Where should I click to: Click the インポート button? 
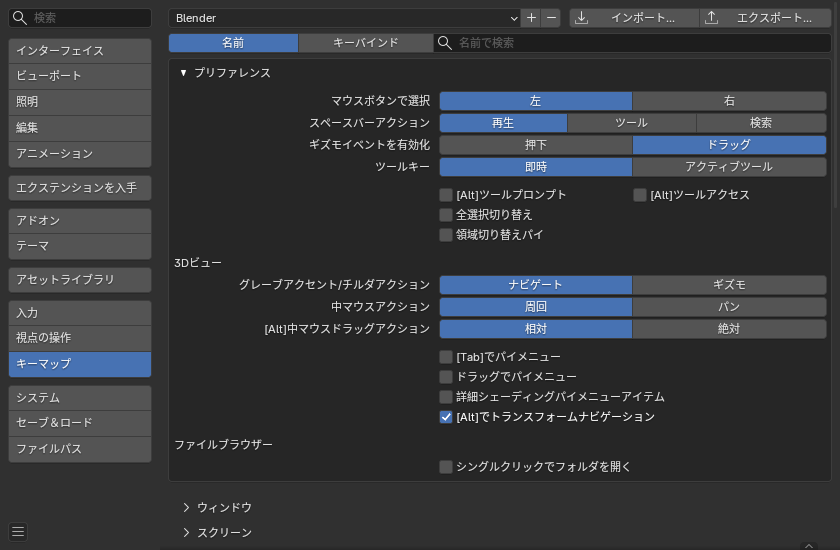point(634,18)
